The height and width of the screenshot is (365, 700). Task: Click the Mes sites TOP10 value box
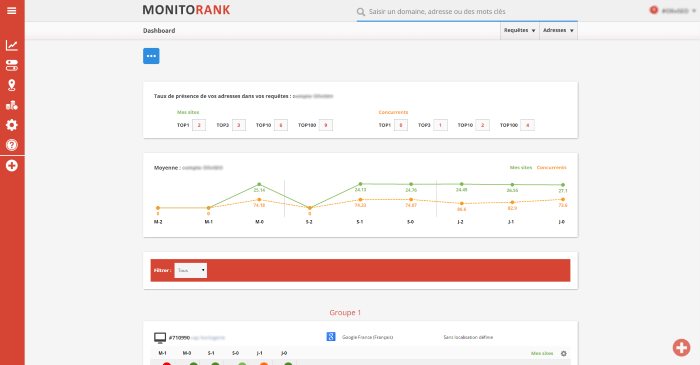(x=281, y=125)
